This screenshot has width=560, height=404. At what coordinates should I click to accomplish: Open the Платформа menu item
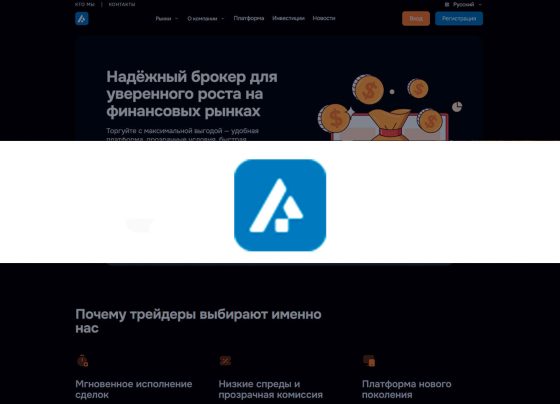(x=249, y=18)
